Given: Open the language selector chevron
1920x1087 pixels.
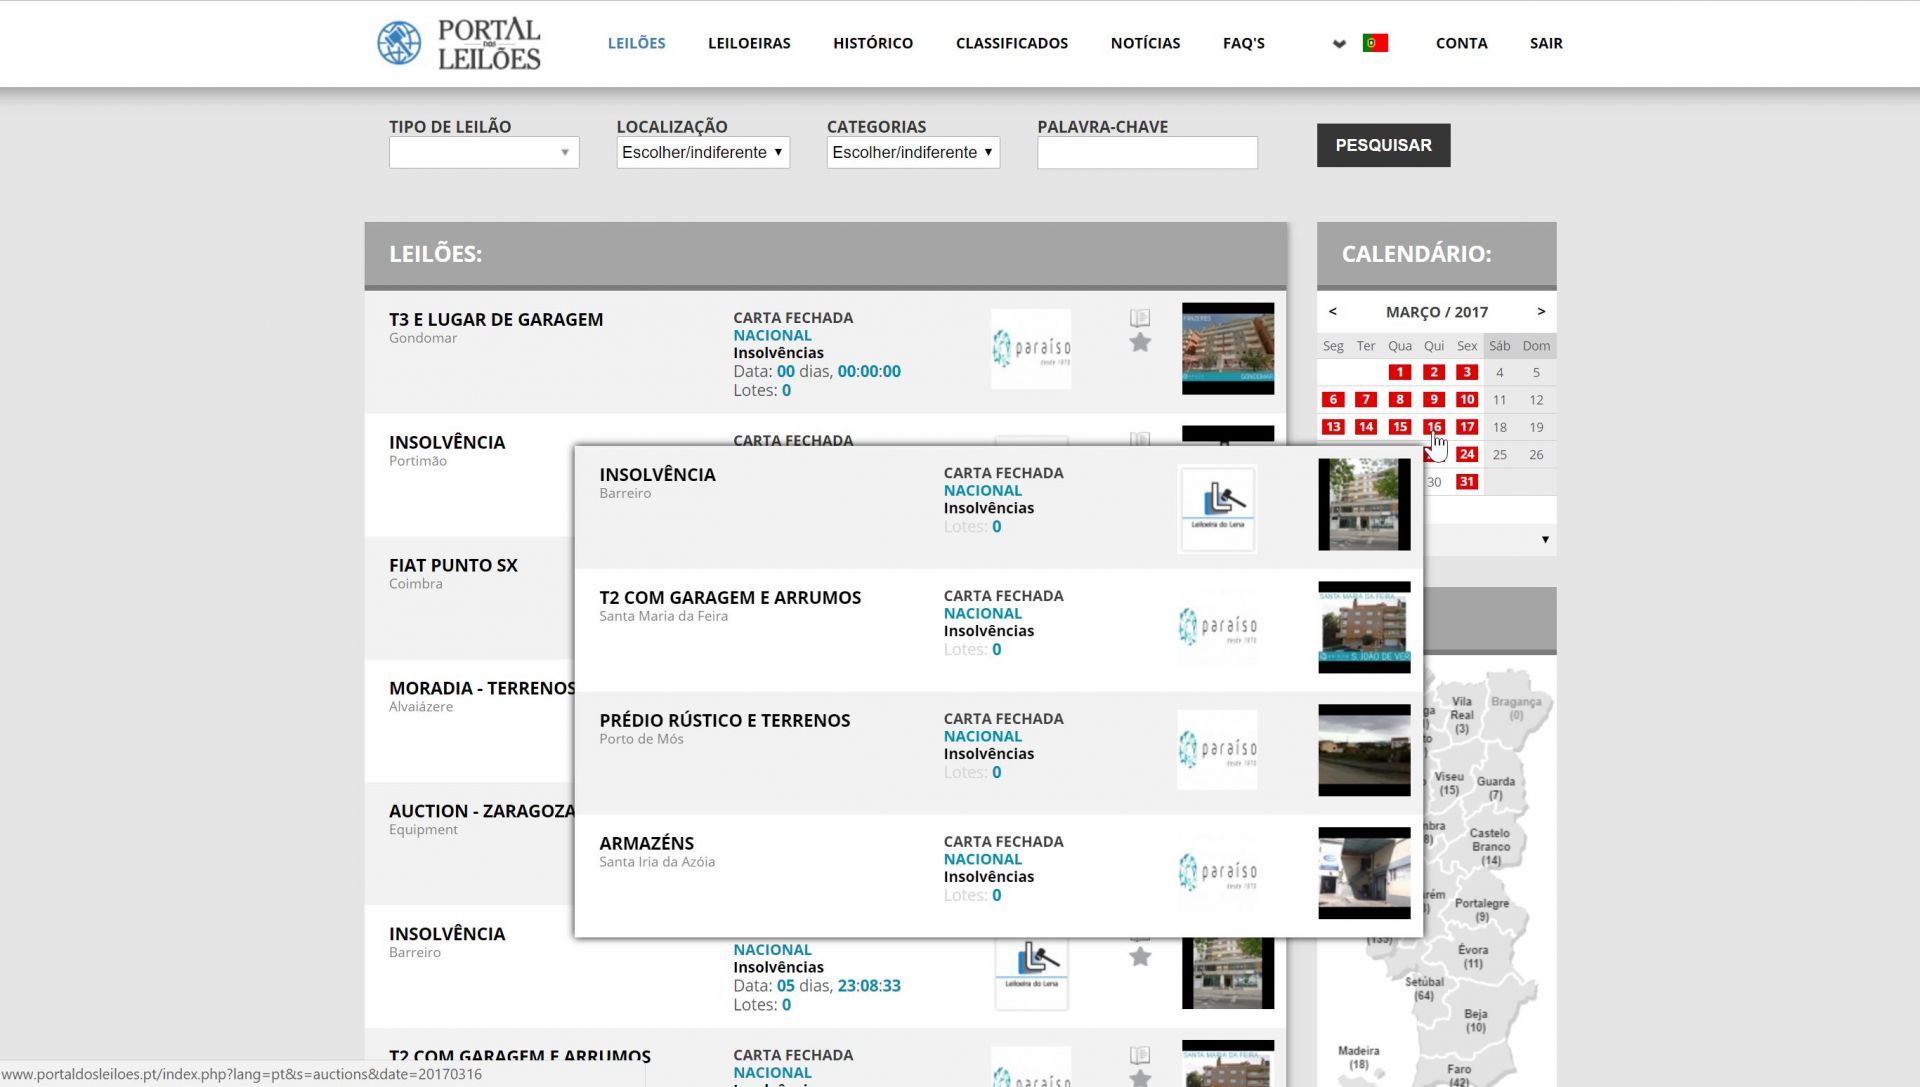Looking at the screenshot, I should click(1339, 44).
